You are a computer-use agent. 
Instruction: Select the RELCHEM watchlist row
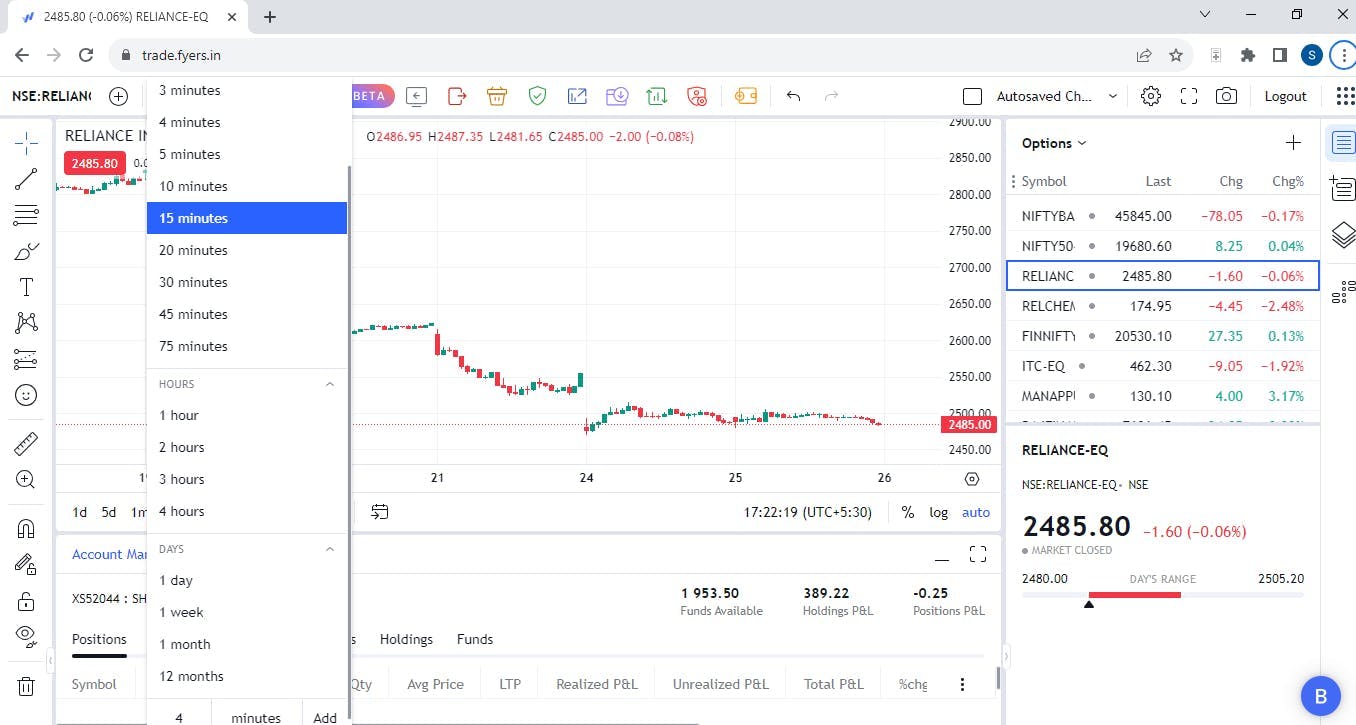(x=1163, y=306)
